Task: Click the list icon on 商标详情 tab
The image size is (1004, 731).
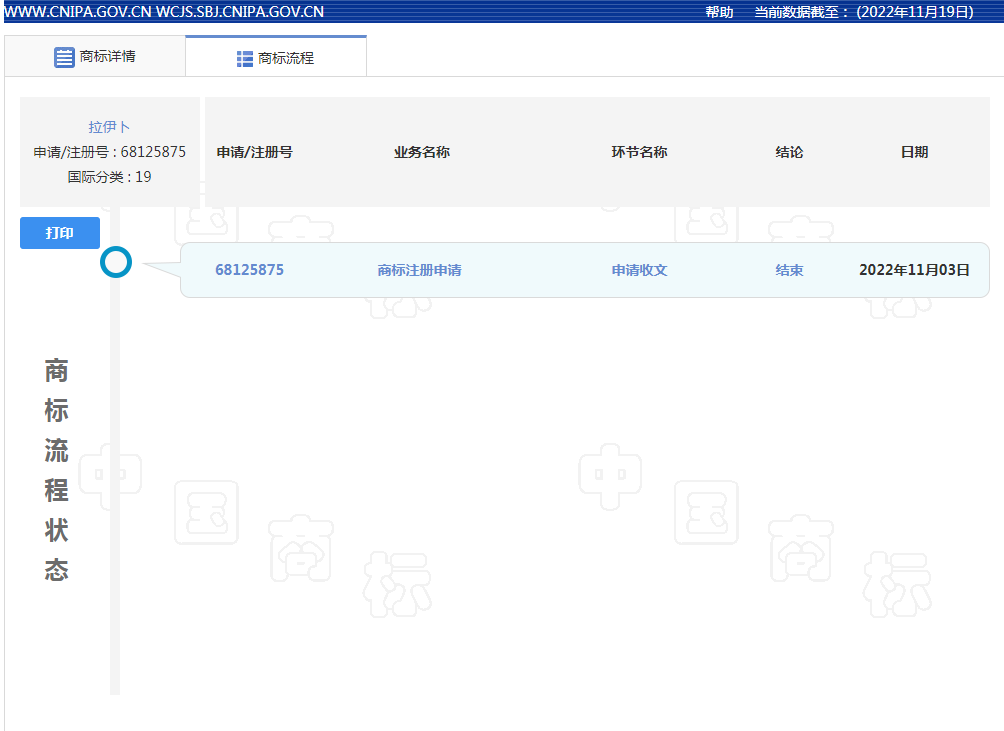Action: (x=64, y=57)
